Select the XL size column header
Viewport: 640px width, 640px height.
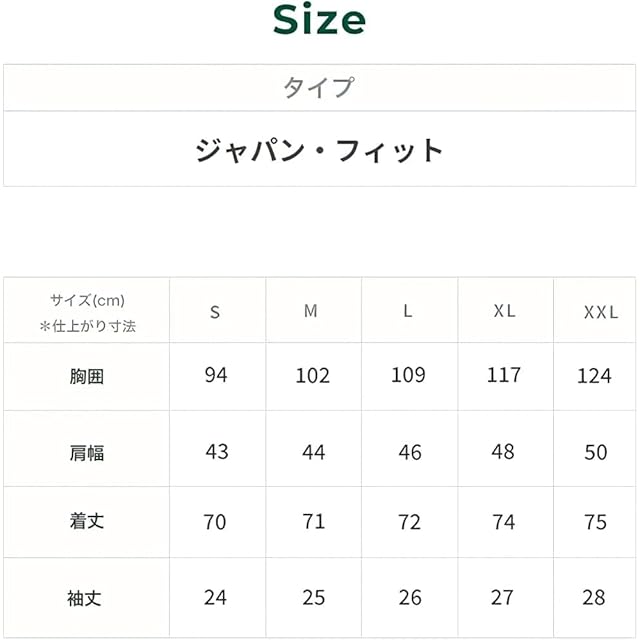(505, 311)
